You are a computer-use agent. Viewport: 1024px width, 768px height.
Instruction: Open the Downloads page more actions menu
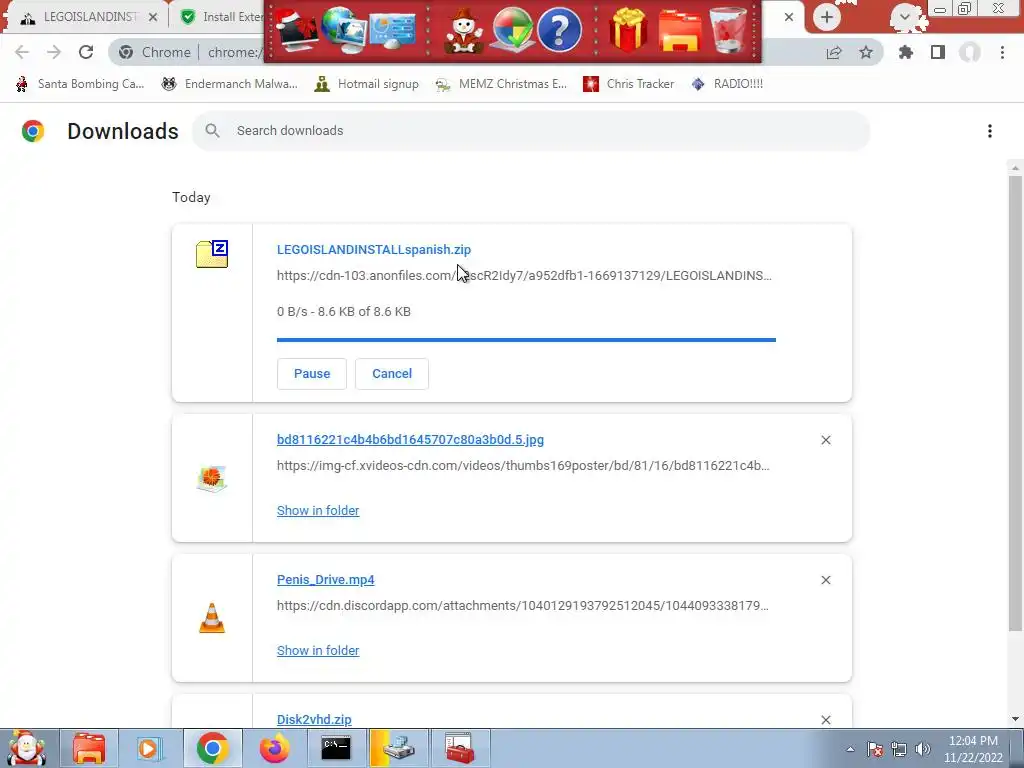pyautogui.click(x=990, y=131)
